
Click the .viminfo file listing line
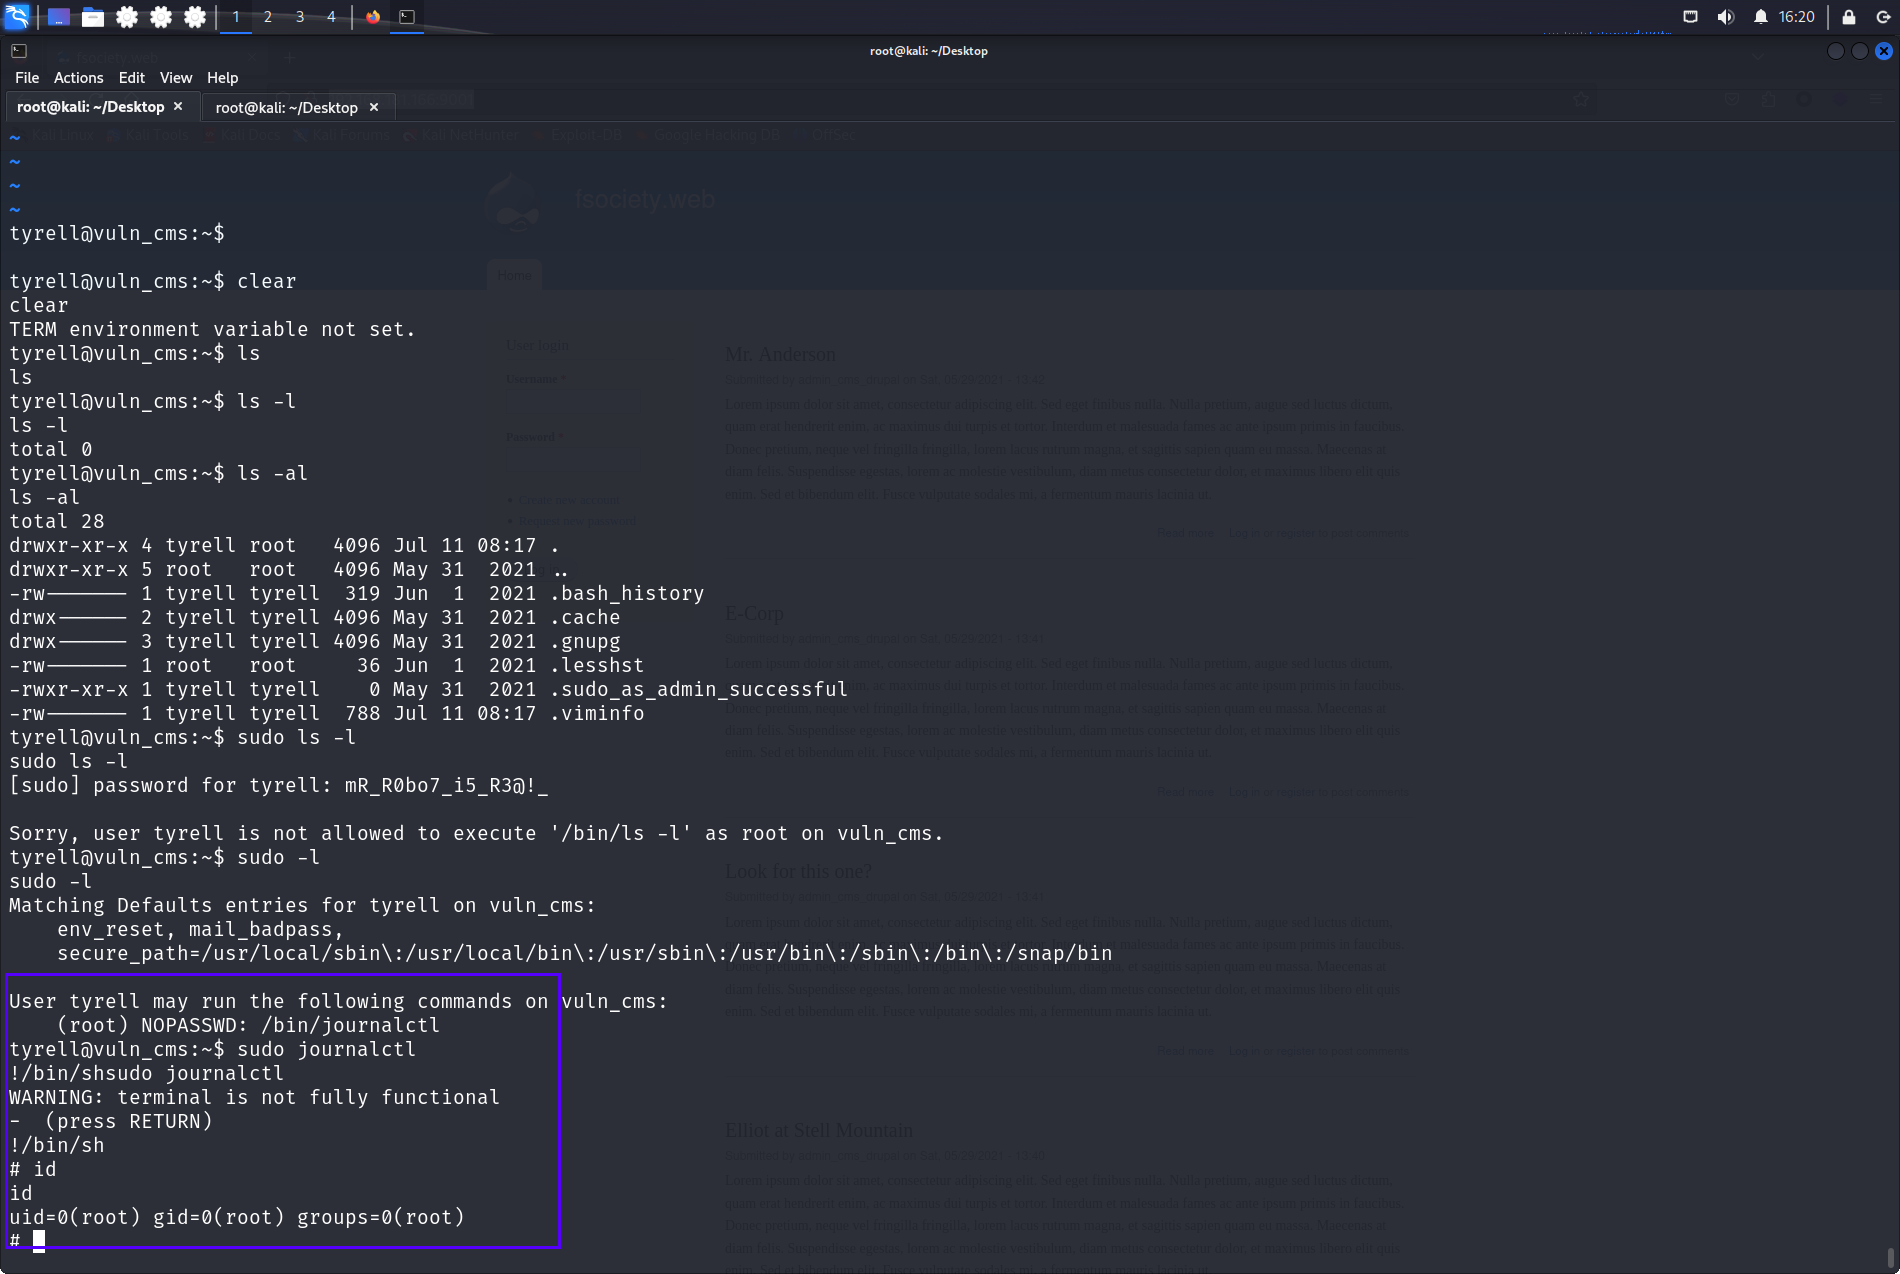click(x=327, y=713)
